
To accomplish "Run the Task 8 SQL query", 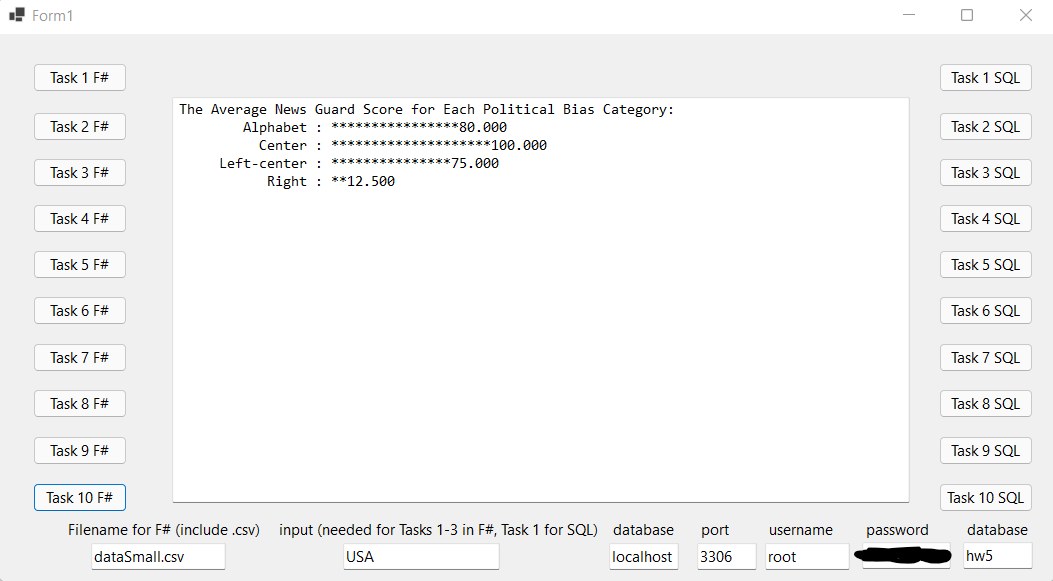I will tap(985, 404).
